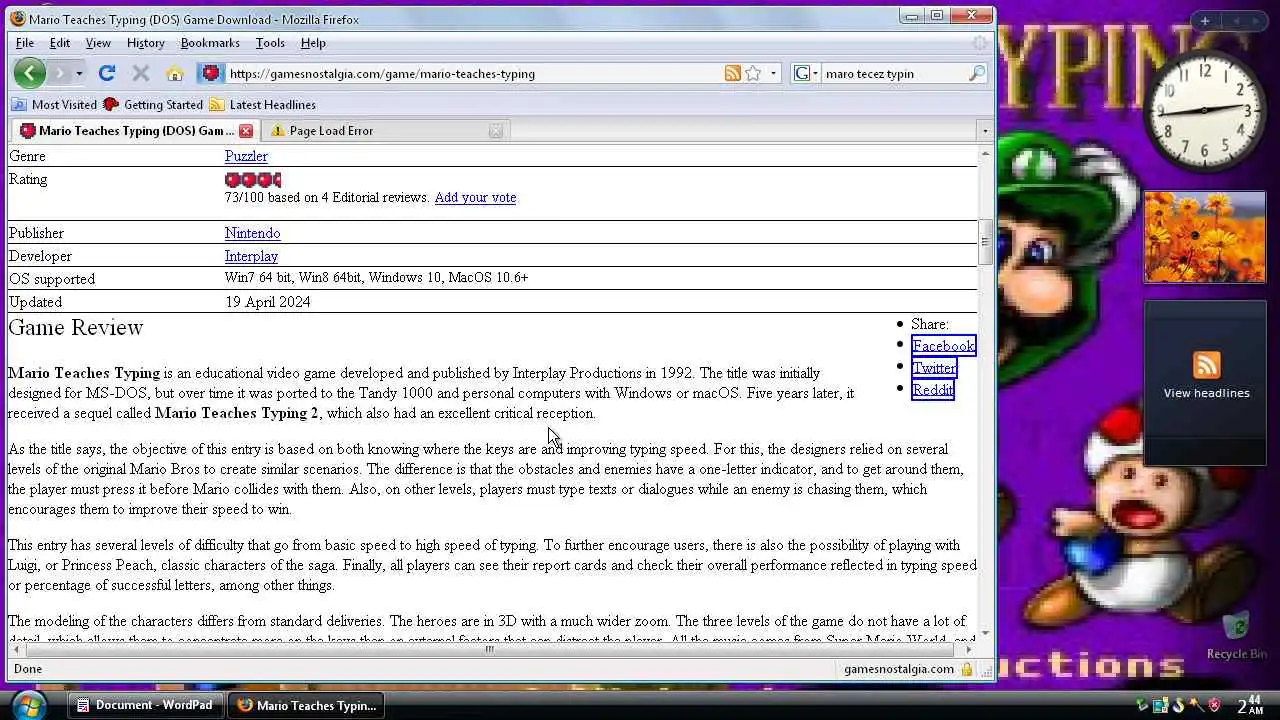Open the History menu
The width and height of the screenshot is (1280, 720).
146,43
